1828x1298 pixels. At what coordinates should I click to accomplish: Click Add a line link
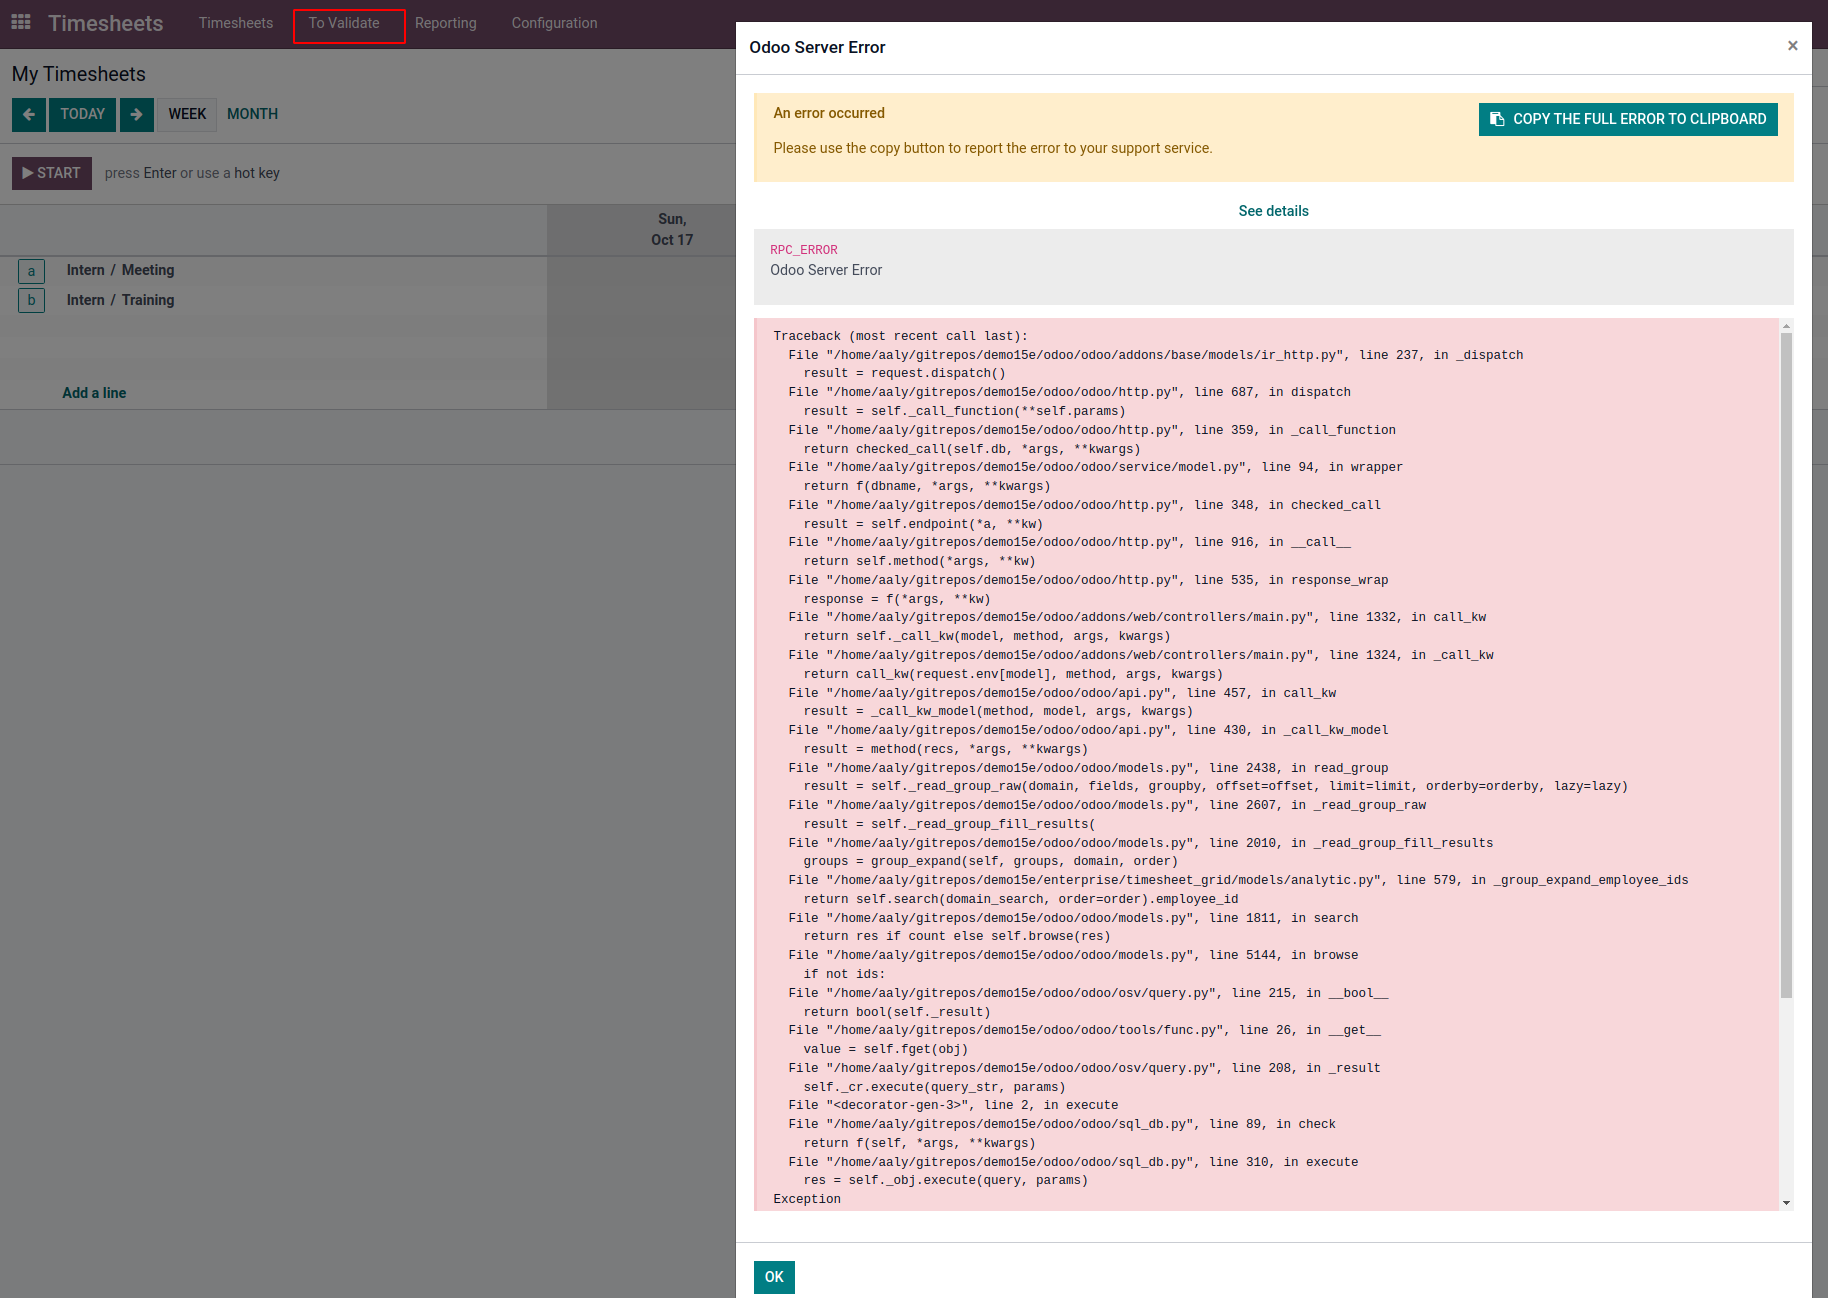click(94, 393)
